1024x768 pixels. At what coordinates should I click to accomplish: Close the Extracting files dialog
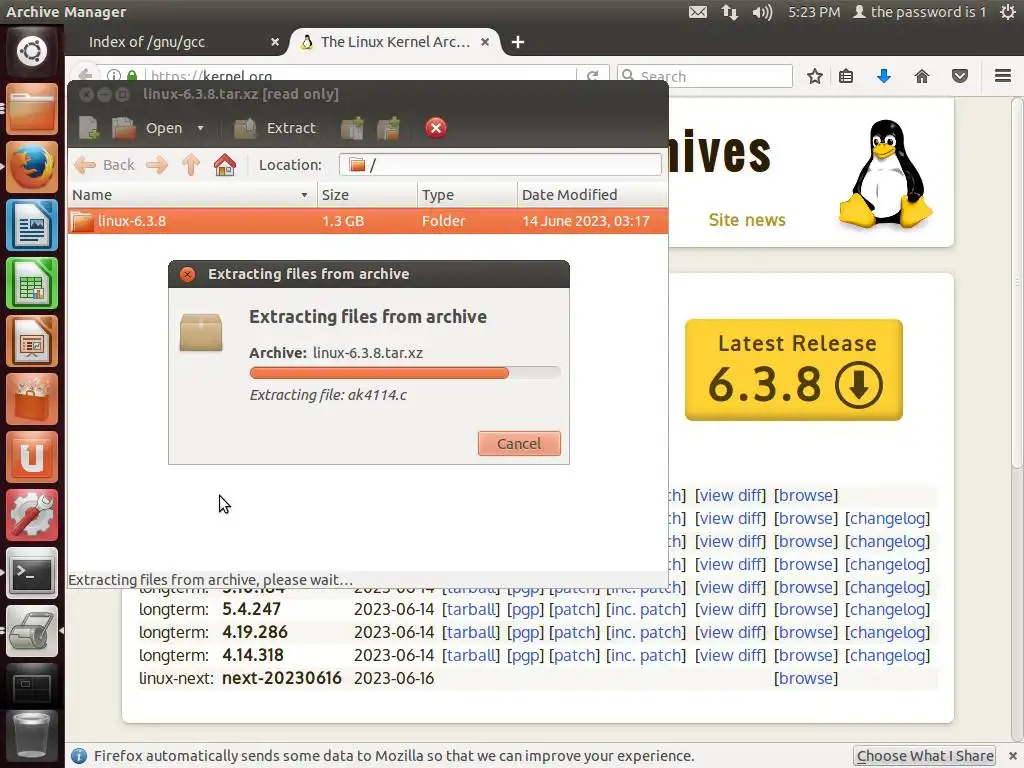[x=187, y=274]
